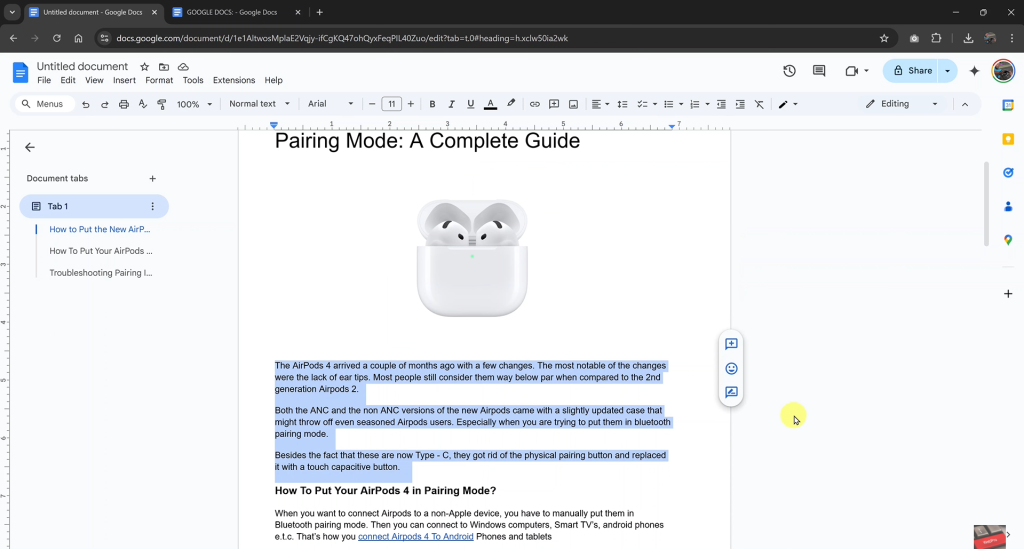Suggest edits from floating side button
Image resolution: width=1024 pixels, height=549 pixels.
click(731, 392)
